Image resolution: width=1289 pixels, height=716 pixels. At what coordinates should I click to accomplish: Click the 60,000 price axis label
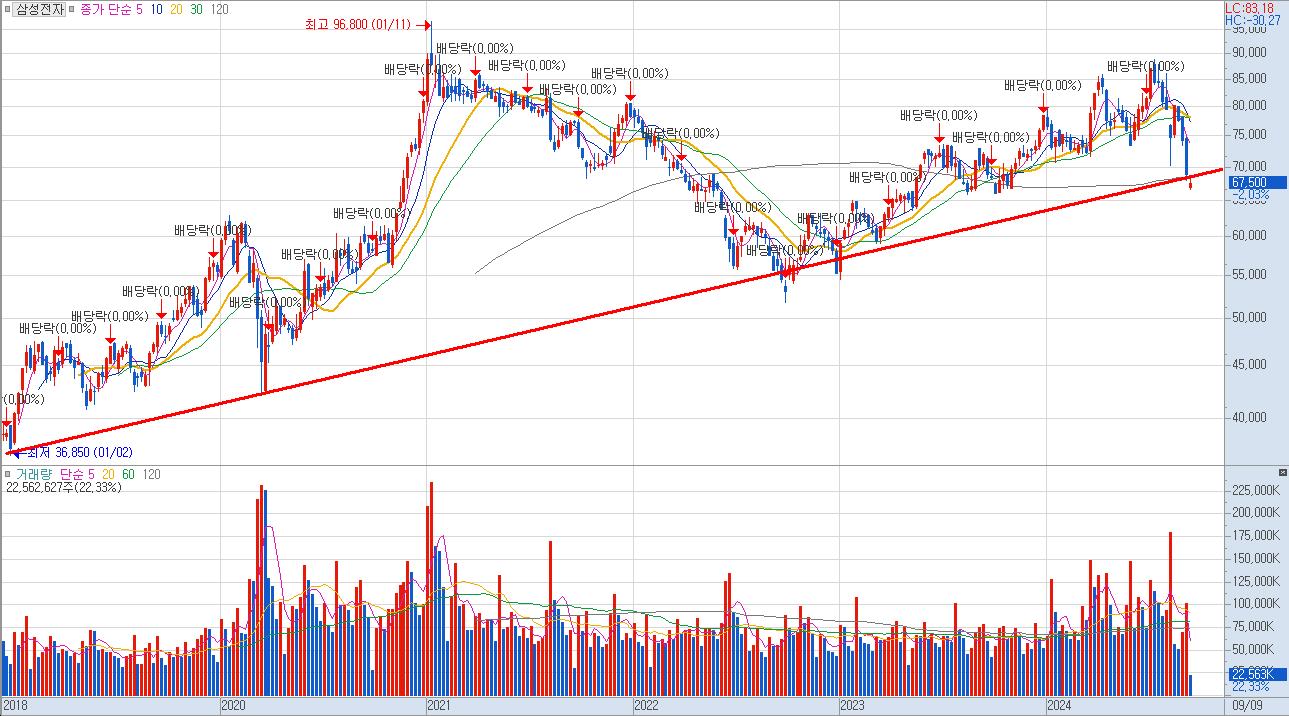click(1249, 235)
